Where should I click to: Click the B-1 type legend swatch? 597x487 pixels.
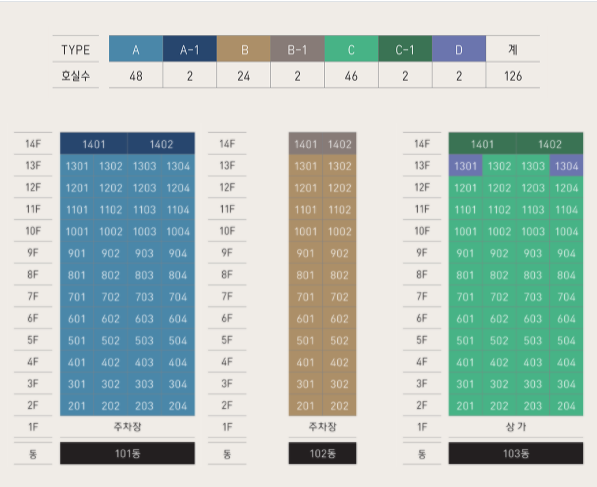297,49
